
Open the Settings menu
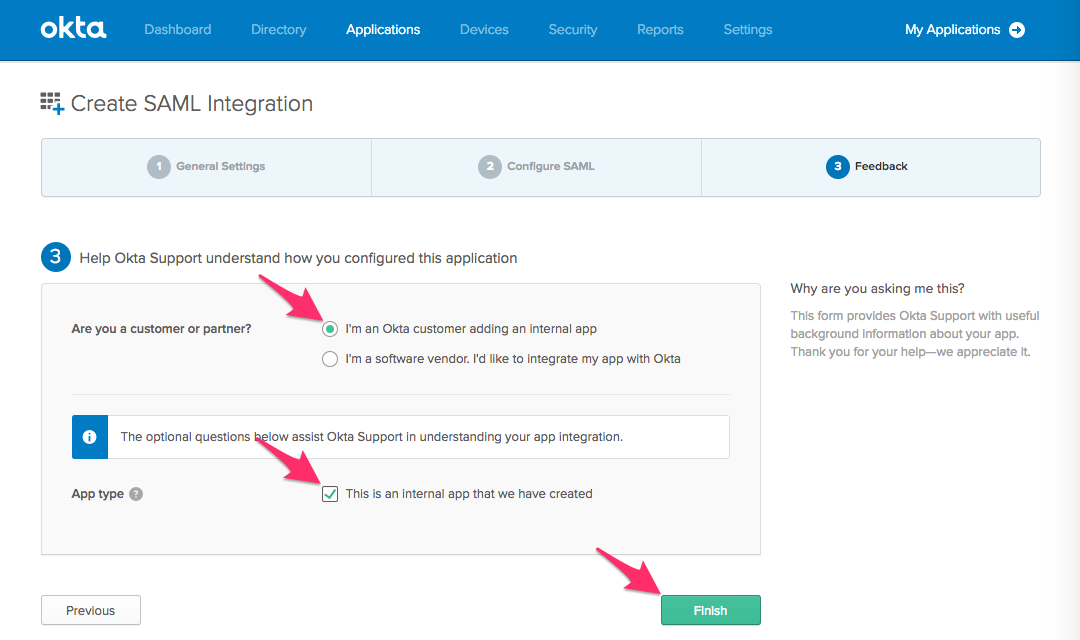(x=747, y=30)
